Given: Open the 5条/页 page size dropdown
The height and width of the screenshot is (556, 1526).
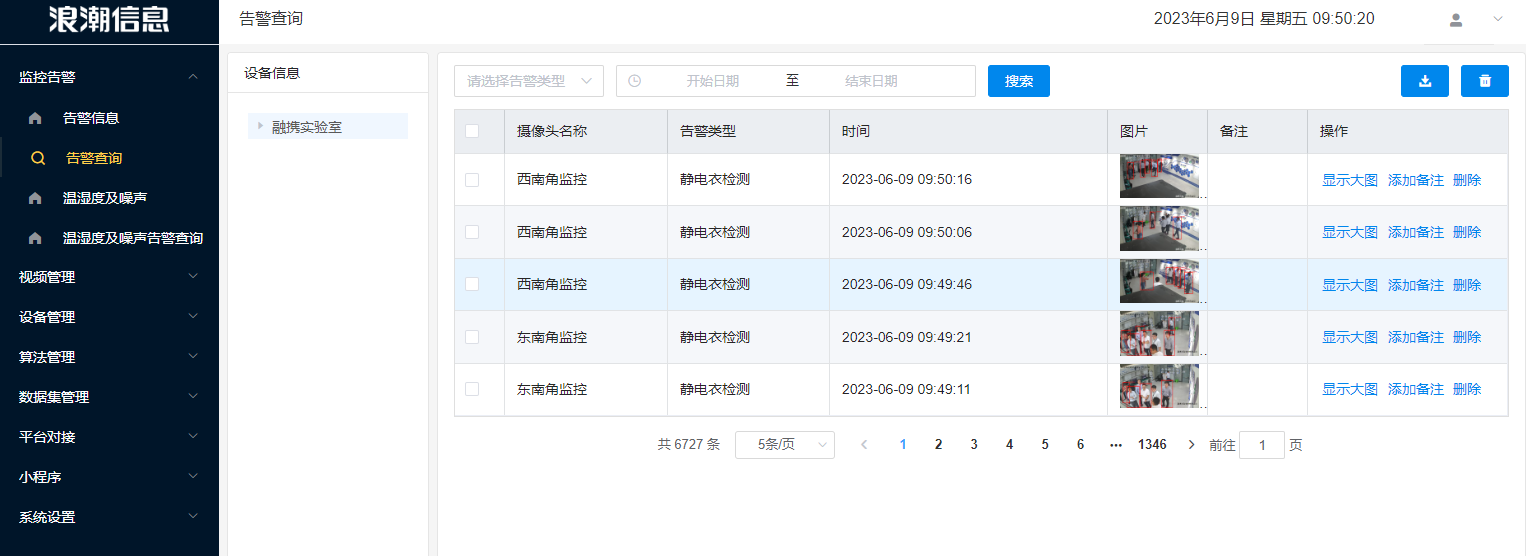Looking at the screenshot, I should [784, 445].
